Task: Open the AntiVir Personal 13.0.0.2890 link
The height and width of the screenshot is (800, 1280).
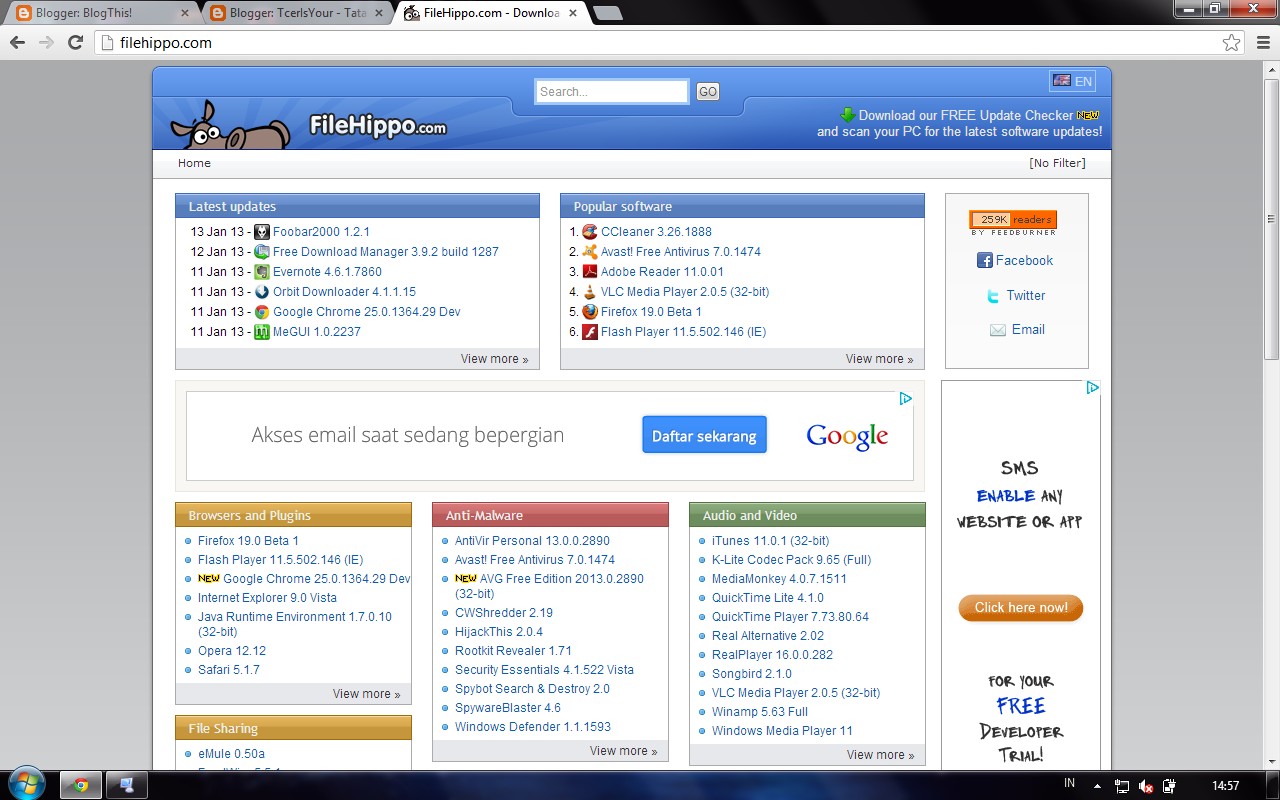Action: click(x=532, y=541)
